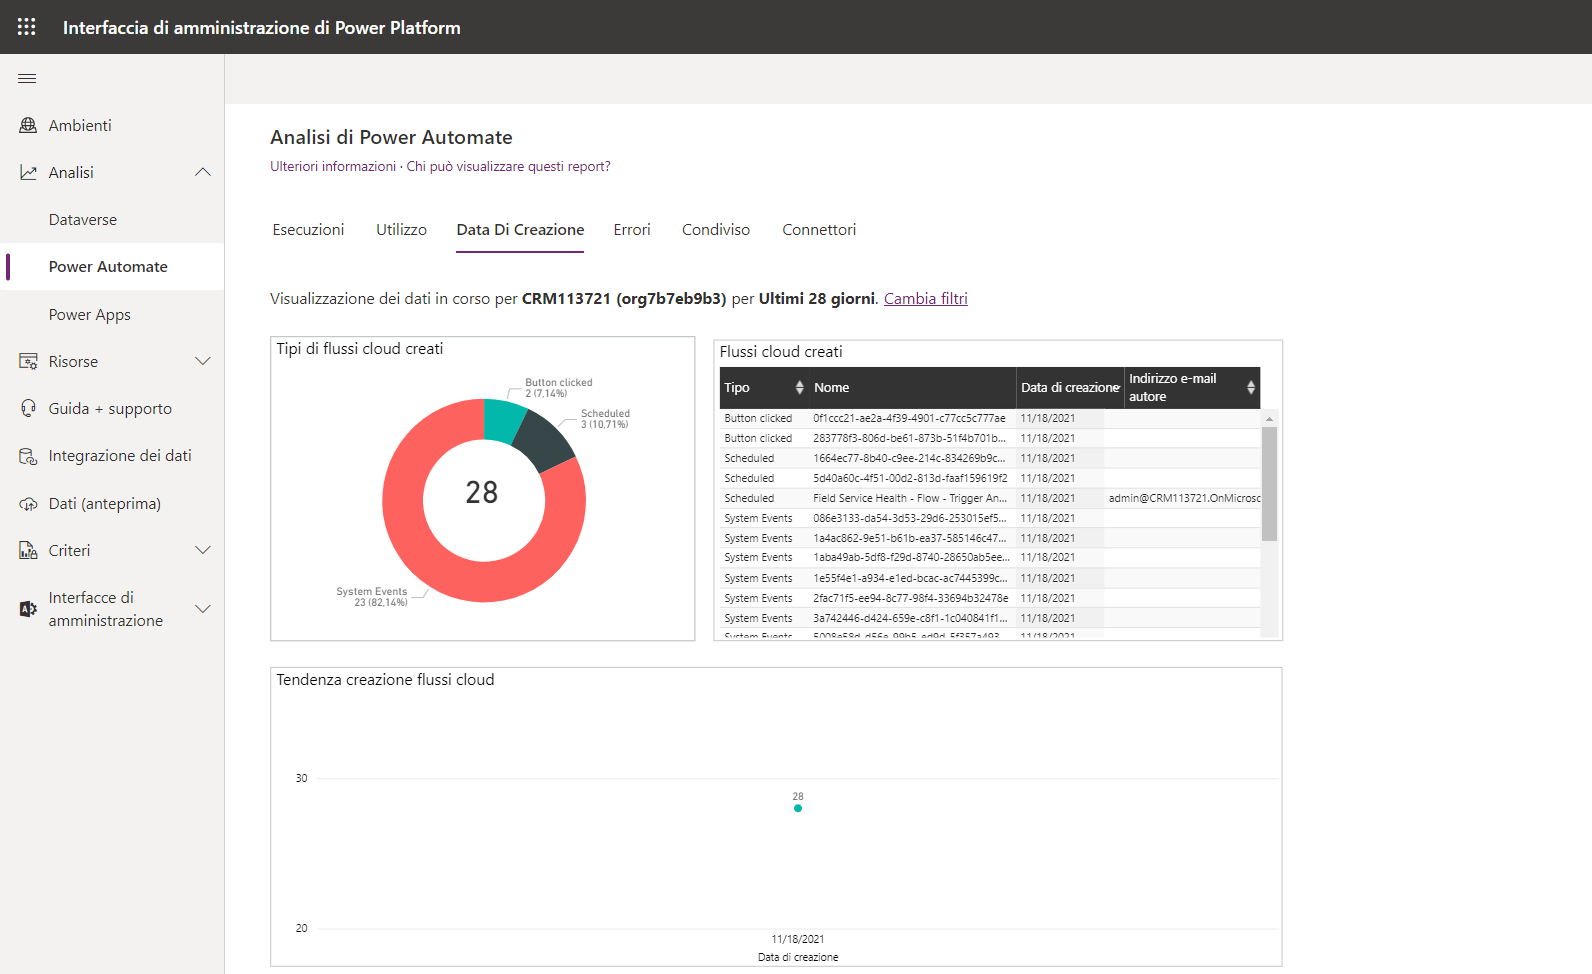The height and width of the screenshot is (974, 1592).
Task: Click cell '1aba49ab-5df8-f29d-8740-28650ab5ee...'
Action: tap(911, 557)
